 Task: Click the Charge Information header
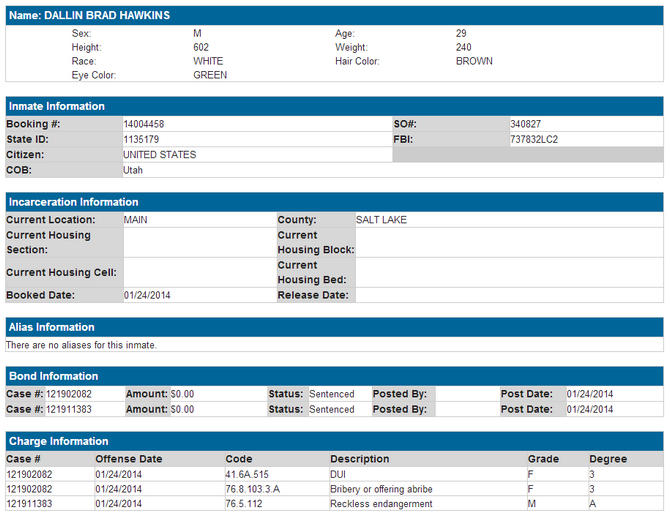335,441
